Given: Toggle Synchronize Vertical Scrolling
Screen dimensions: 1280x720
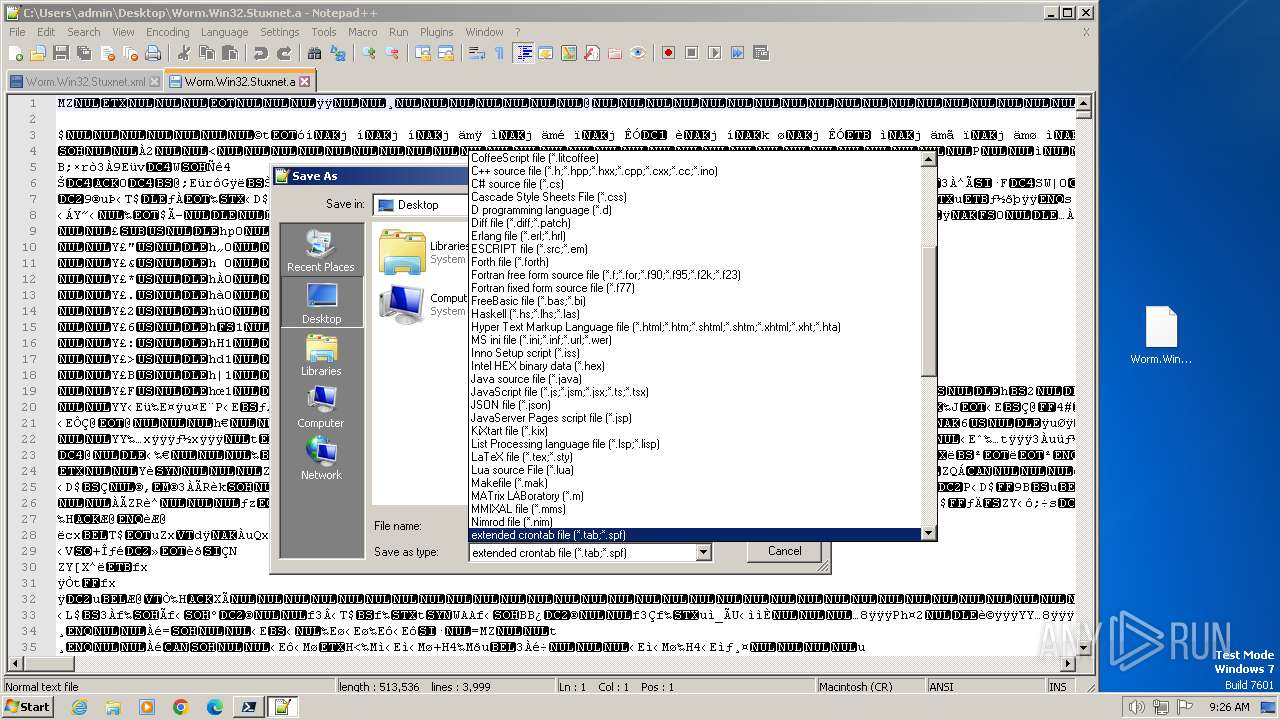Looking at the screenshot, I should click(424, 53).
